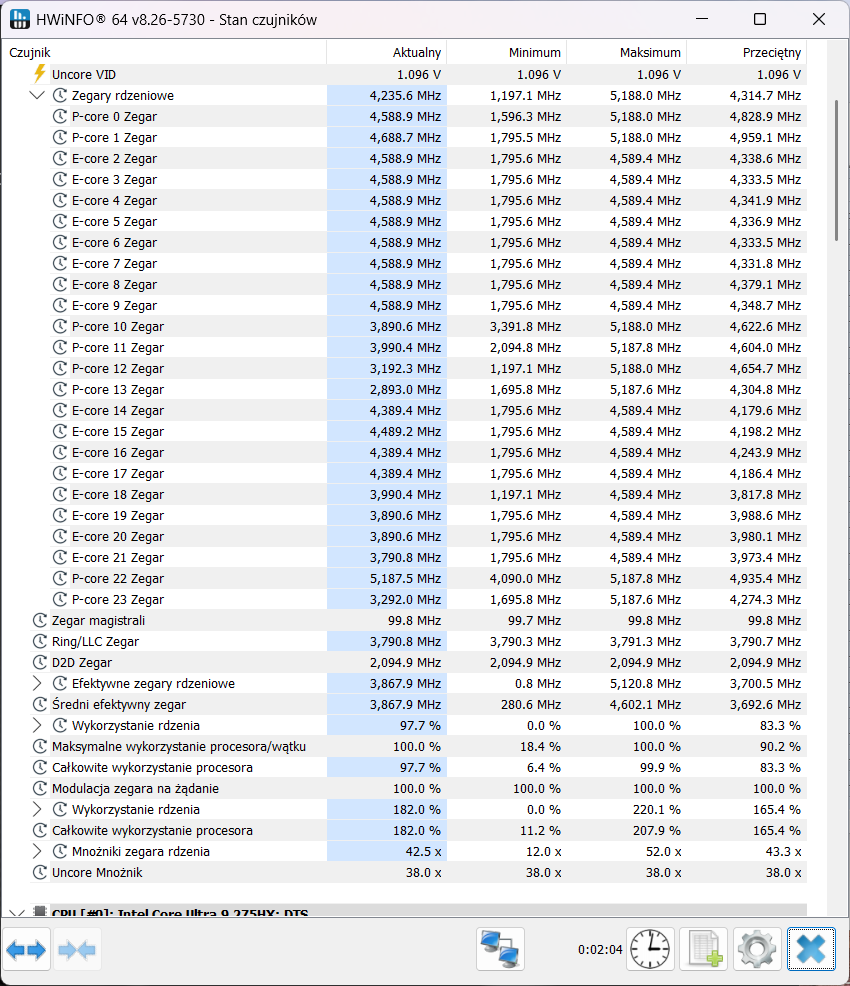Expand Efektywne zegary rdzeniowe group
850x986 pixels.
pyautogui.click(x=37, y=684)
